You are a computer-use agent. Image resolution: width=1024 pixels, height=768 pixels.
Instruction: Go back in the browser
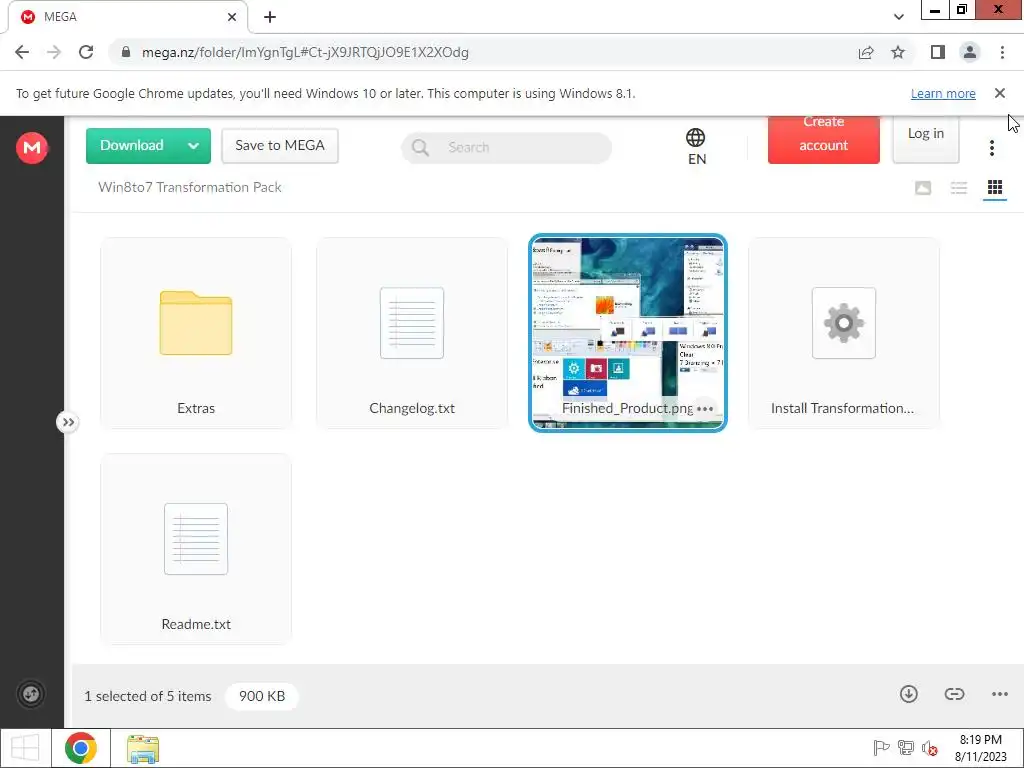[22, 52]
